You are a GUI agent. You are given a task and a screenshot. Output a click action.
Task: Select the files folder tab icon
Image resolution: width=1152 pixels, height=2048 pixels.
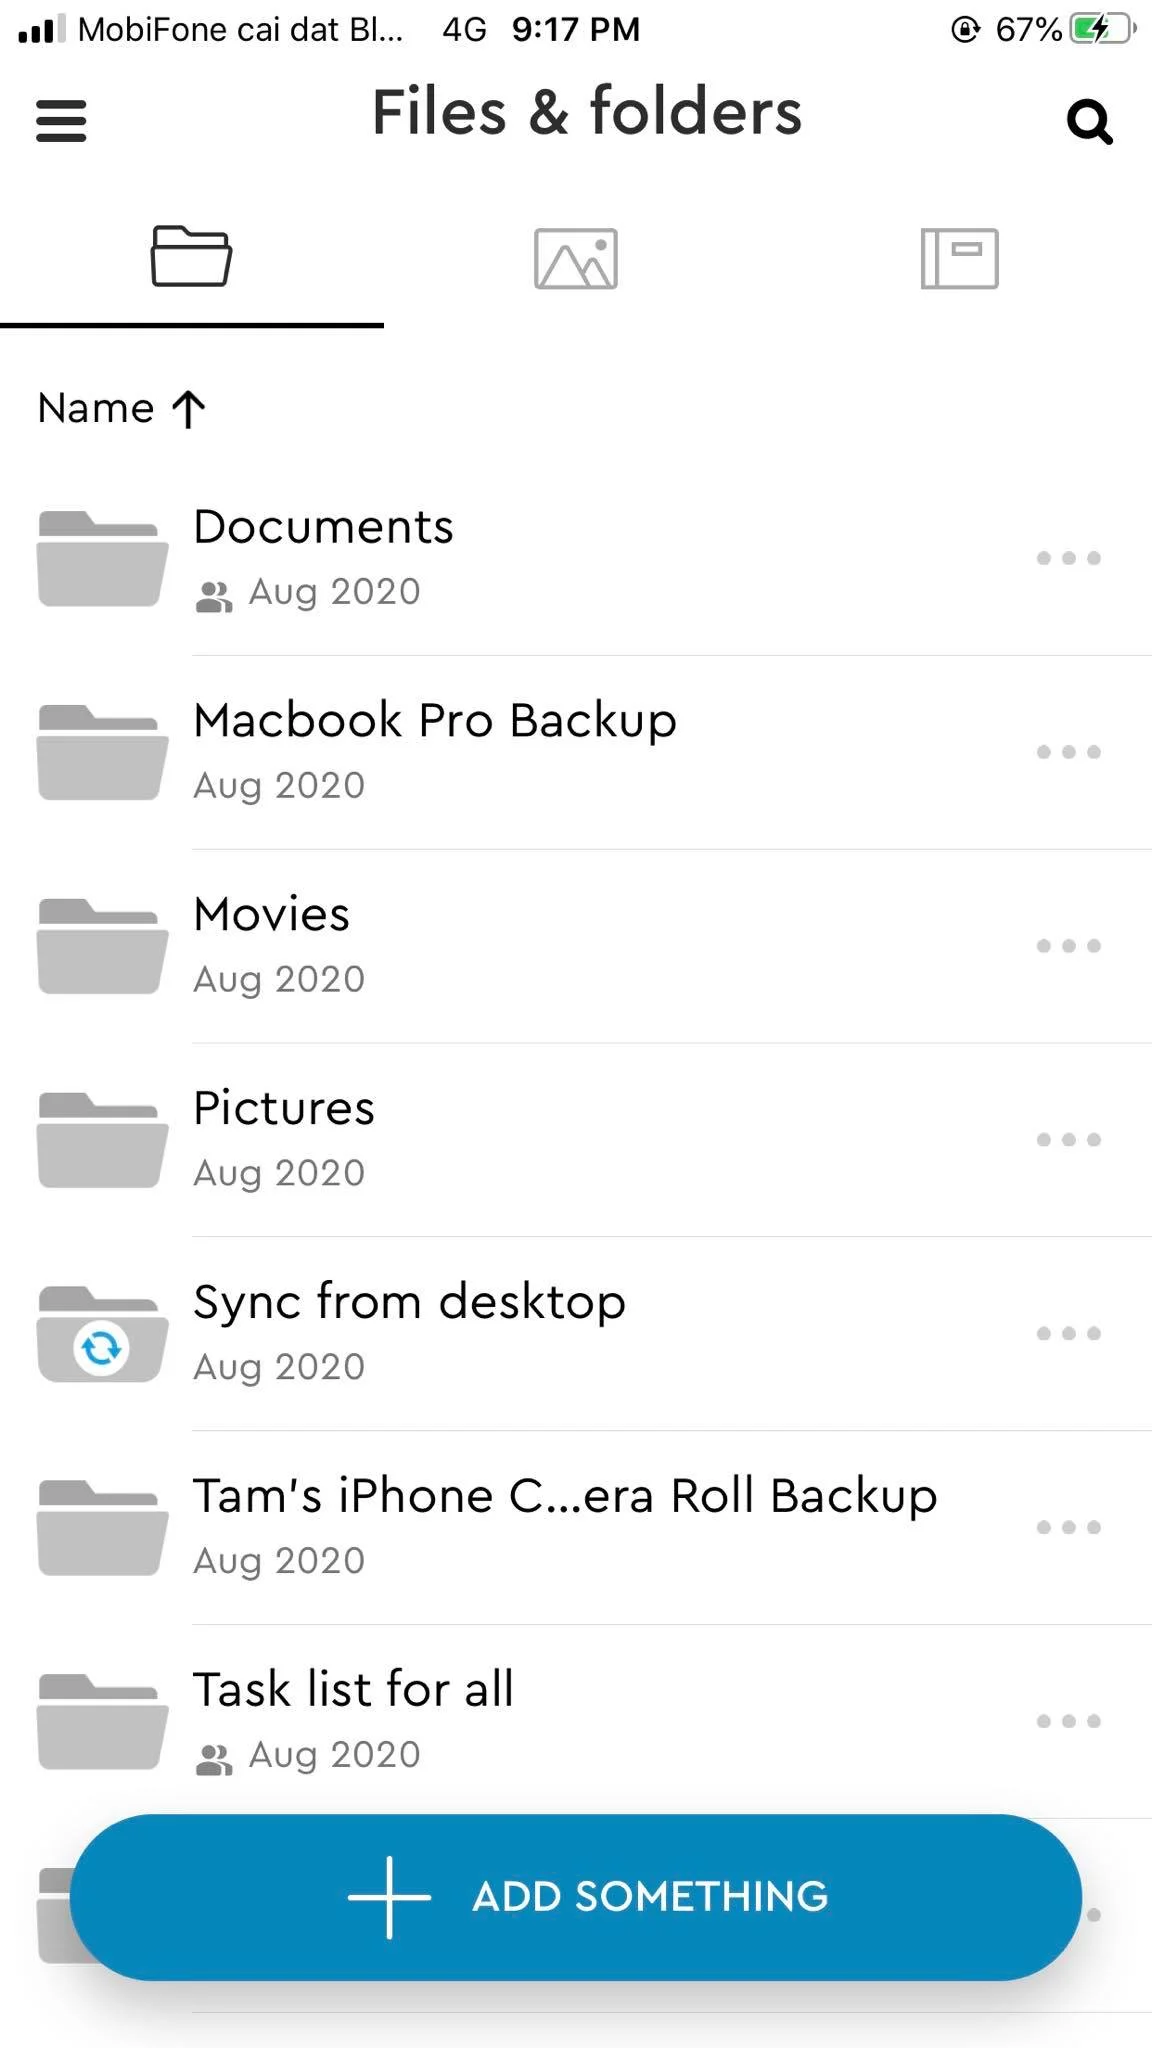191,256
